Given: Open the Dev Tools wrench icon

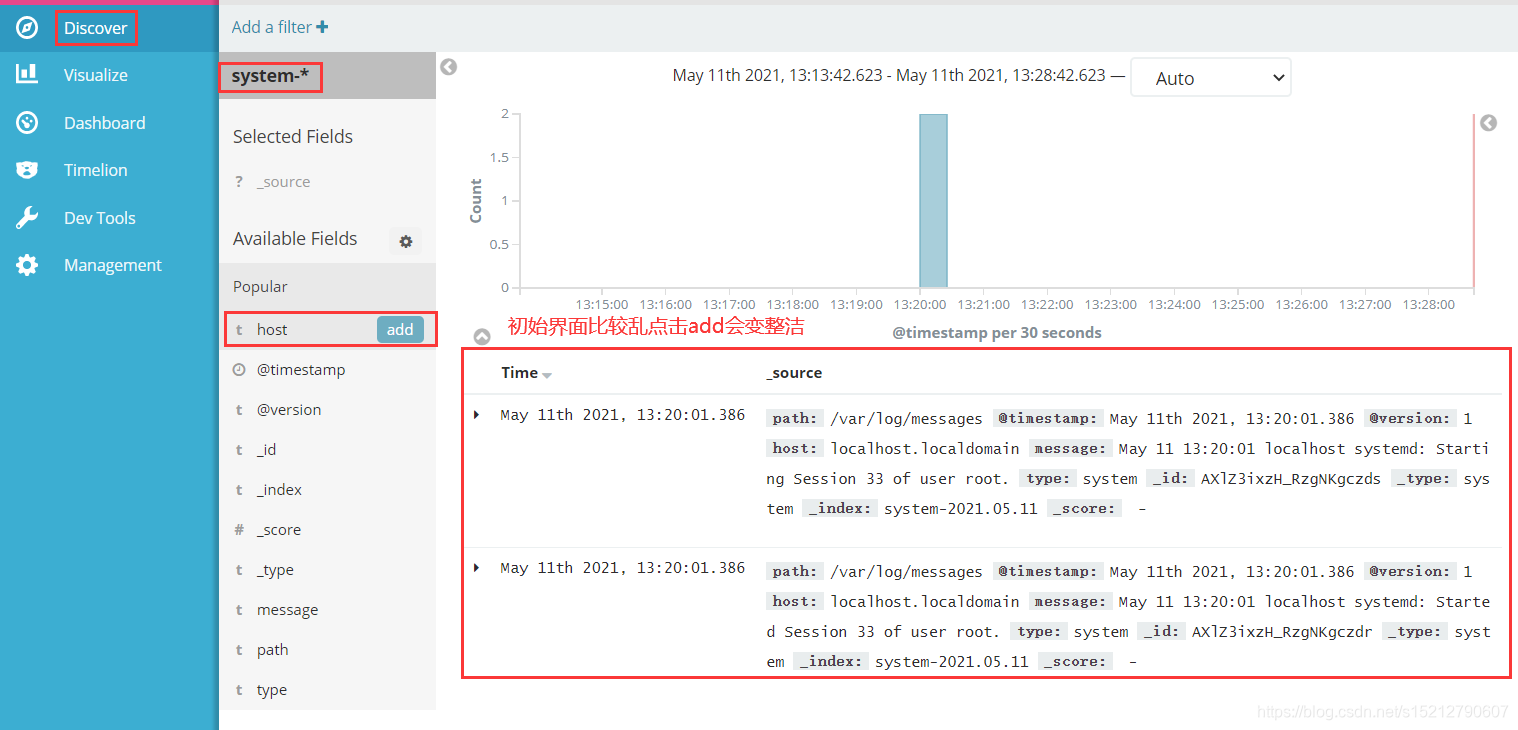Looking at the screenshot, I should [27, 218].
